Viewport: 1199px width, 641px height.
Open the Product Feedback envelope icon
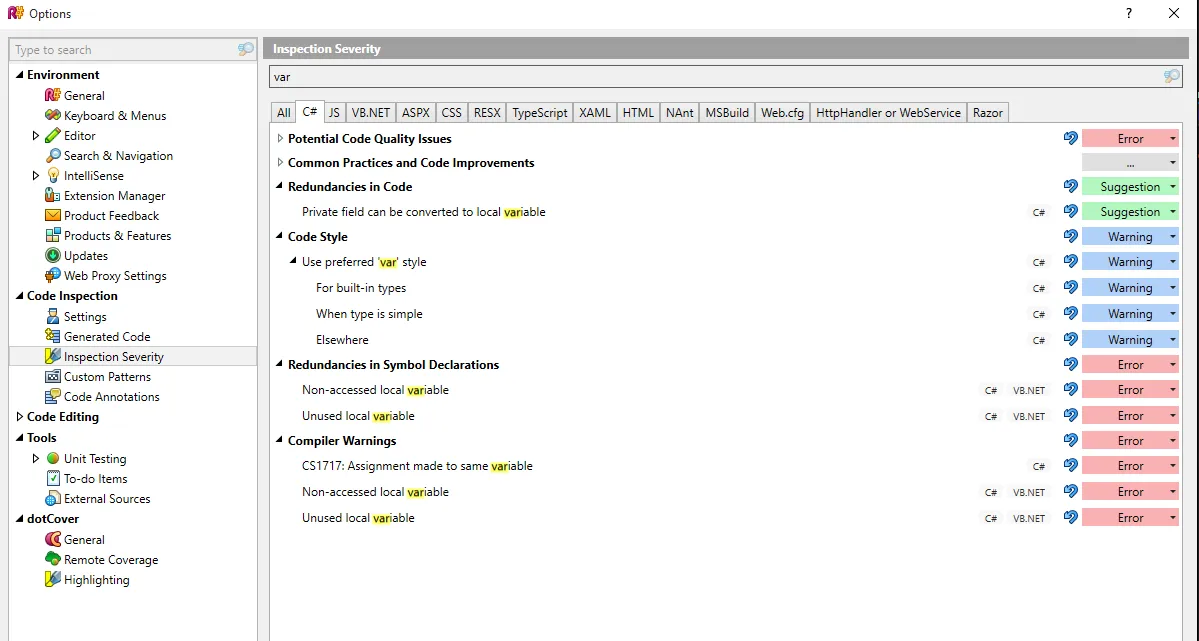(x=53, y=216)
